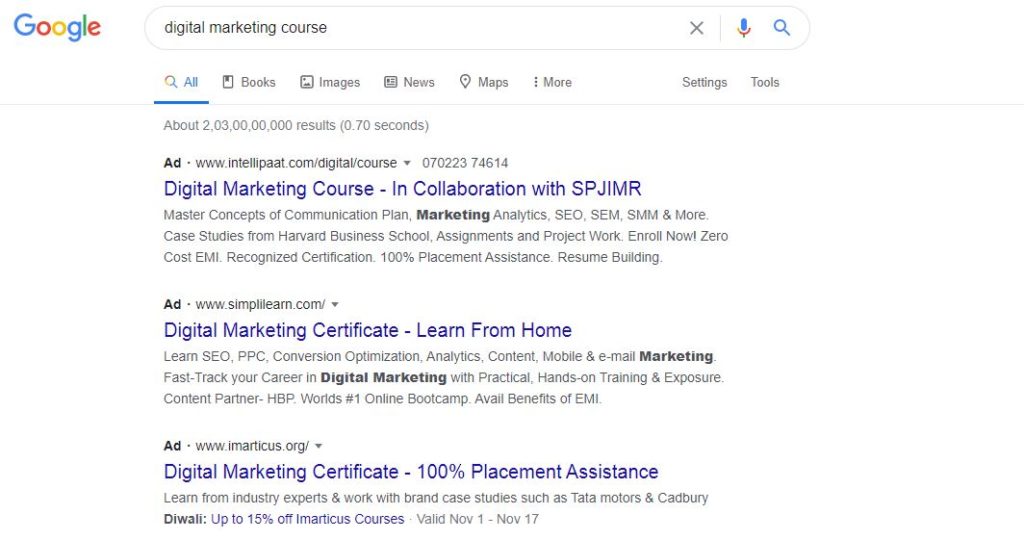Click the Google logo
This screenshot has width=1024, height=540.
tap(57, 27)
